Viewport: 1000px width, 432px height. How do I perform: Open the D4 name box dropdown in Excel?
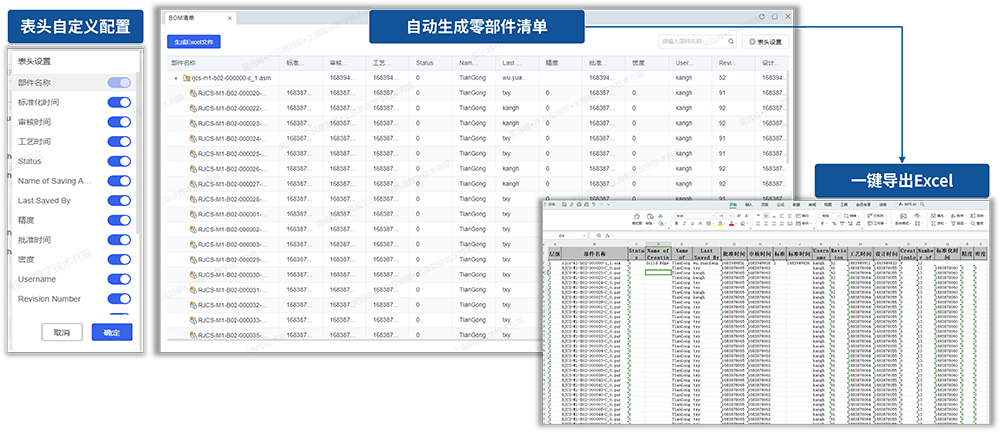584,235
